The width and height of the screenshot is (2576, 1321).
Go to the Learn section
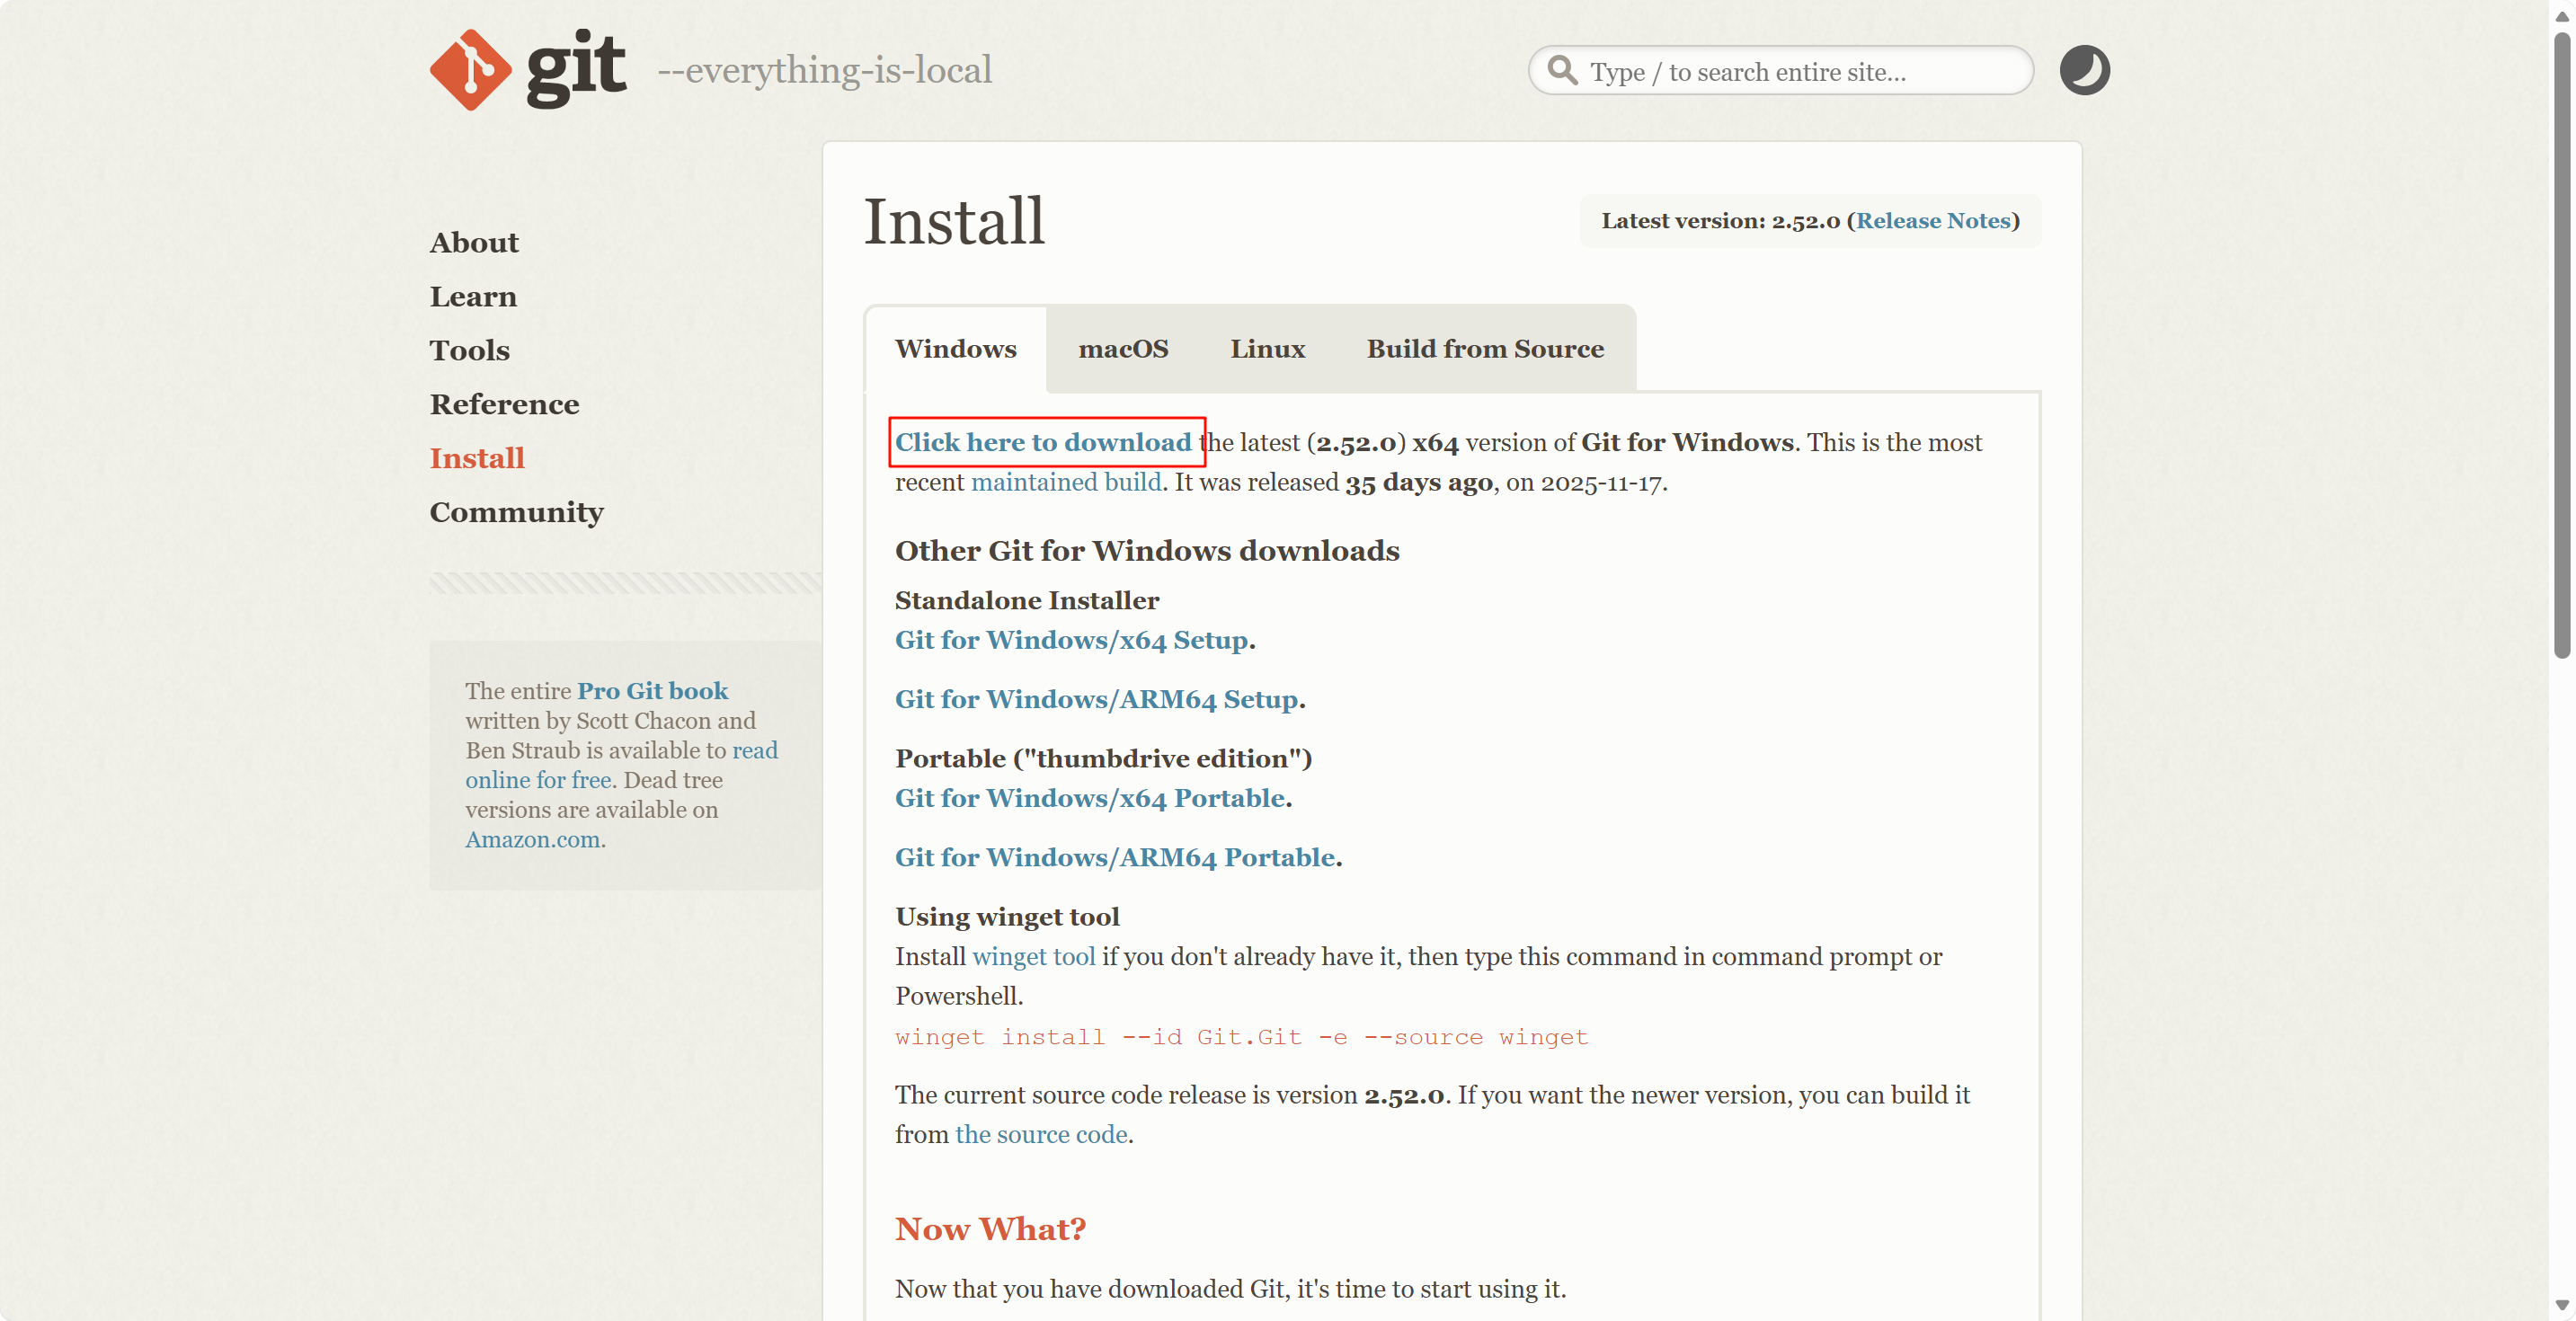[473, 297]
